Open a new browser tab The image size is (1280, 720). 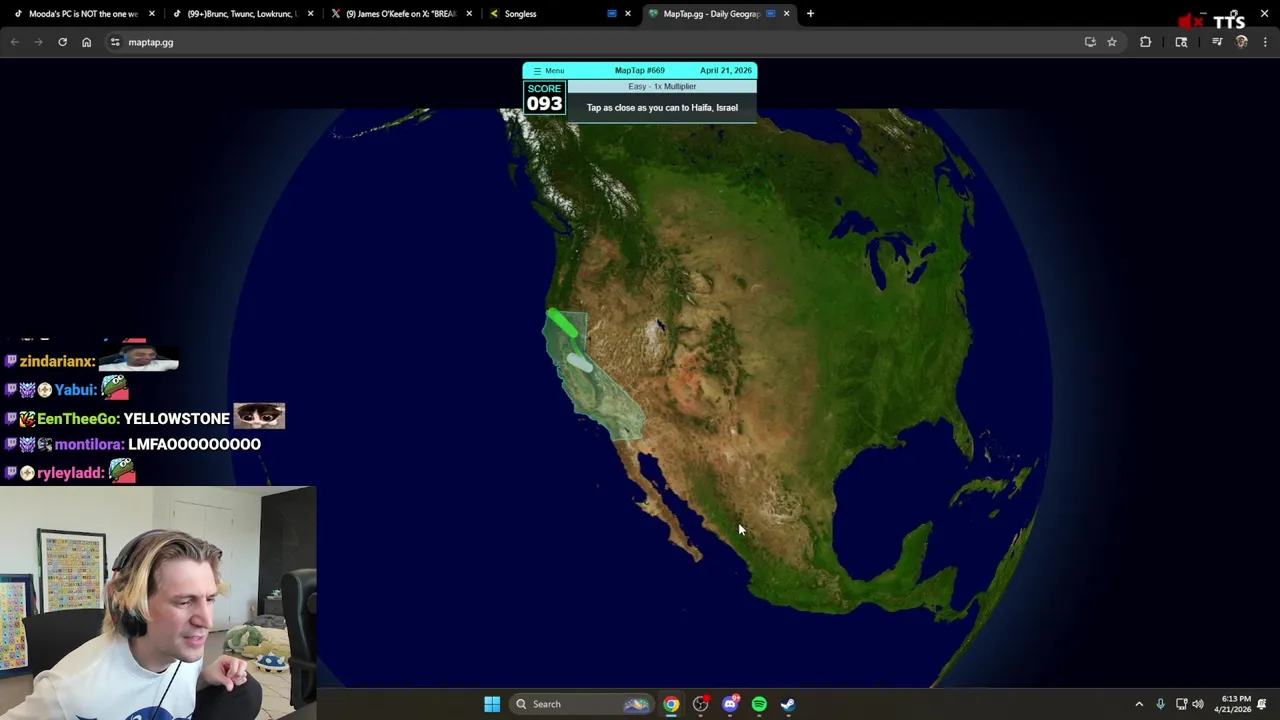coord(810,14)
